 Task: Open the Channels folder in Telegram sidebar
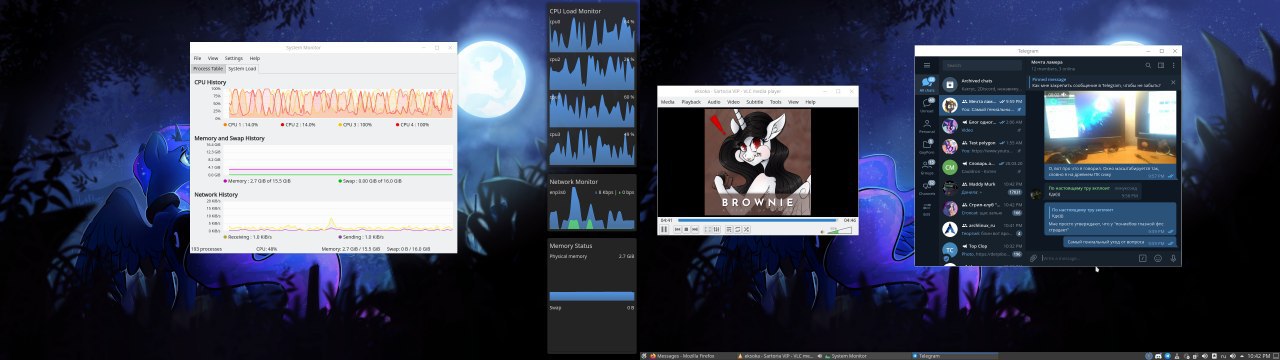pyautogui.click(x=927, y=189)
